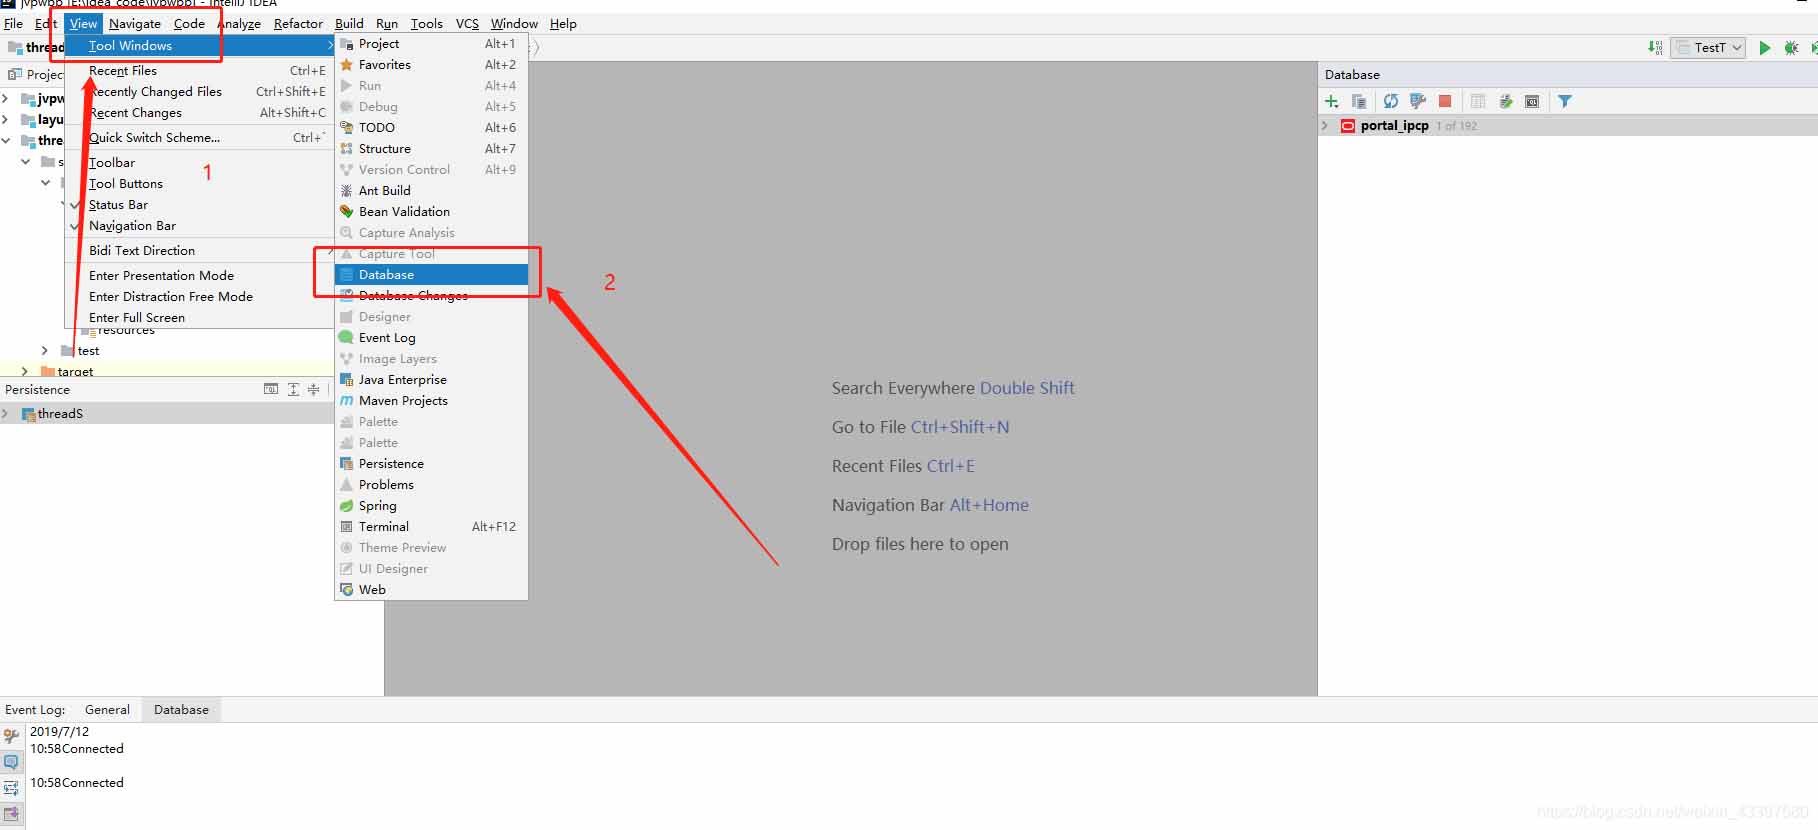Open the VCS menu
The image size is (1818, 830).
click(x=467, y=23)
